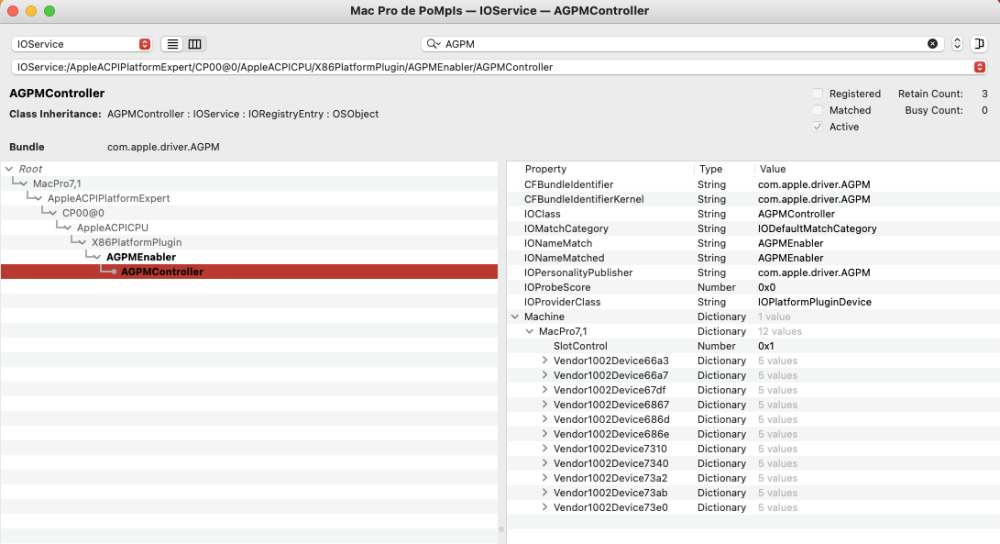Click the green zoom window button
The image size is (1000, 544).
[x=49, y=11]
